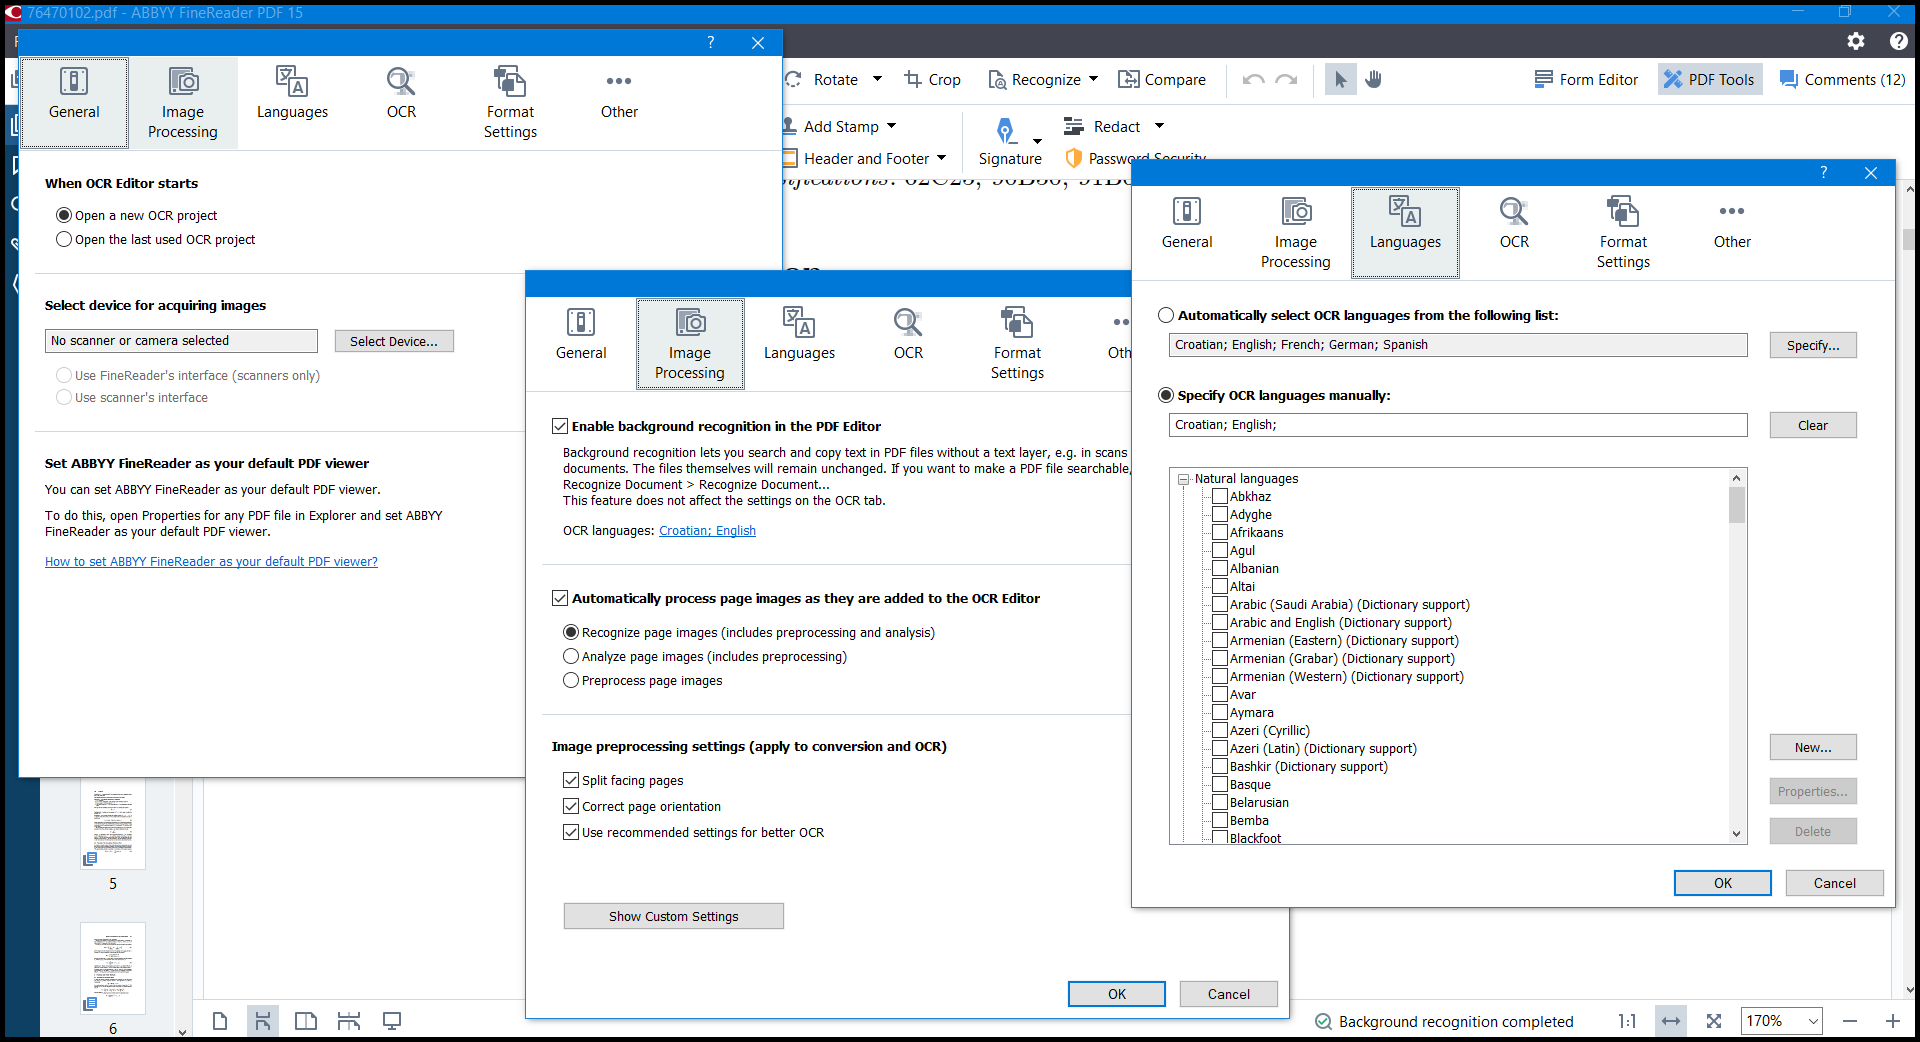Open the Recognize dropdown arrow
This screenshot has width=1920, height=1042.
tap(1093, 79)
